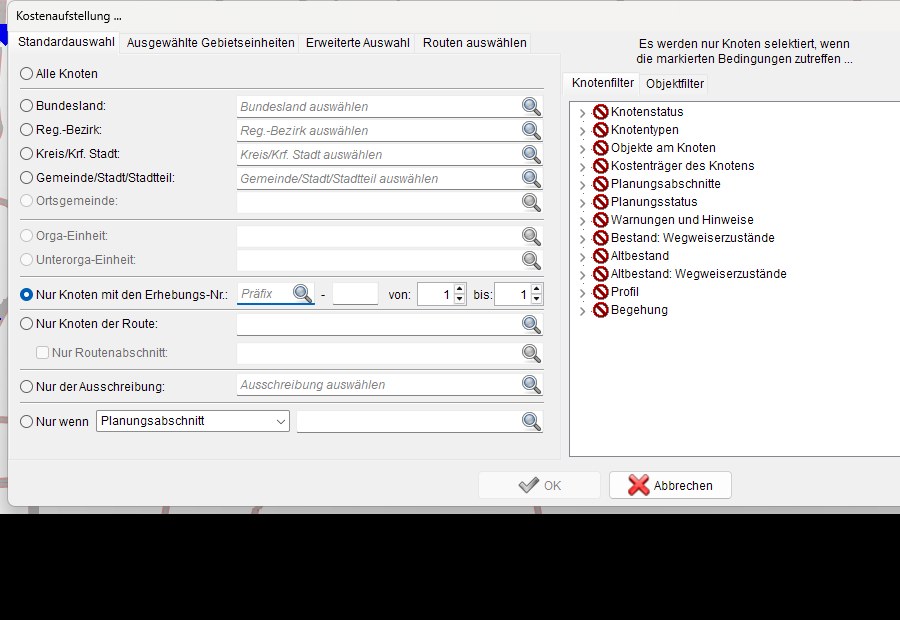The width and height of the screenshot is (900, 620).
Task: Toggle the Knotenstatus filter prohibition icon
Action: coord(600,111)
